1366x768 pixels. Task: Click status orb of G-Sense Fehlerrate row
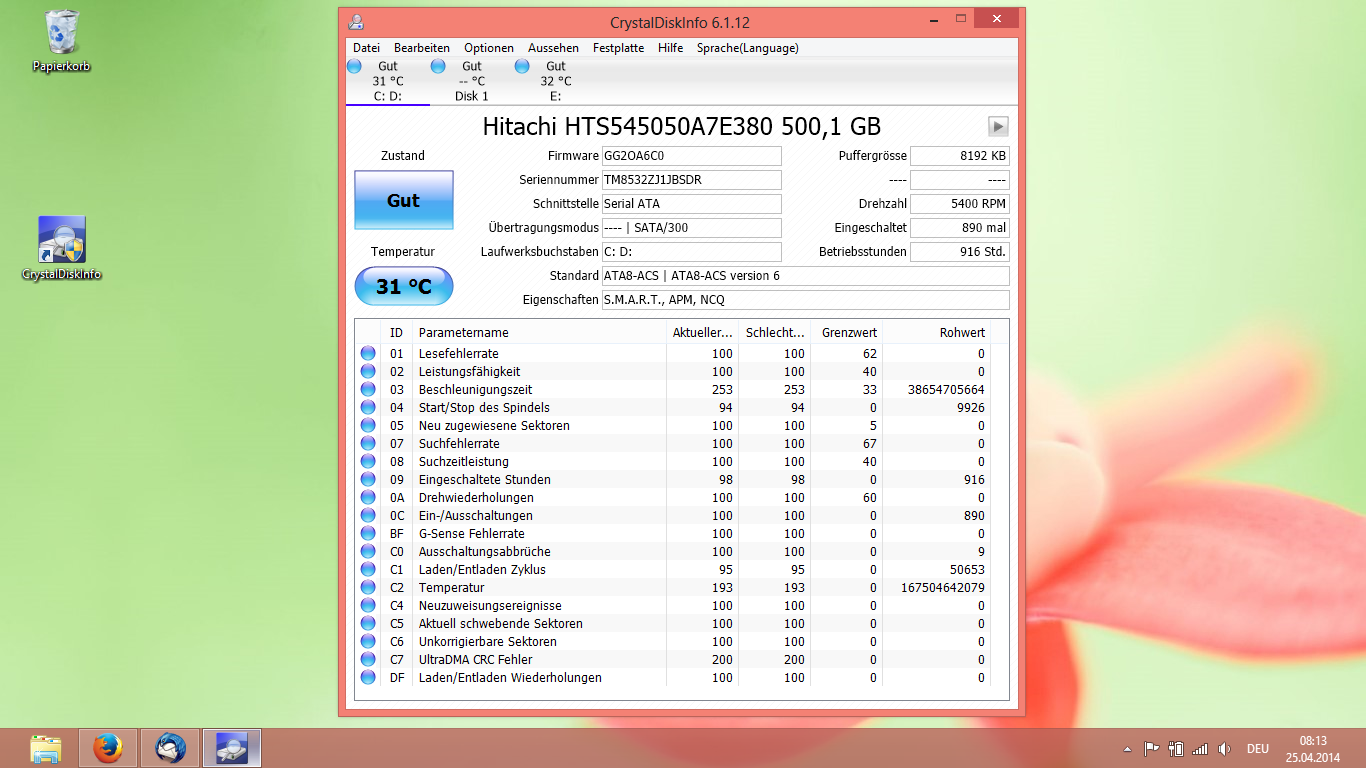[x=368, y=533]
